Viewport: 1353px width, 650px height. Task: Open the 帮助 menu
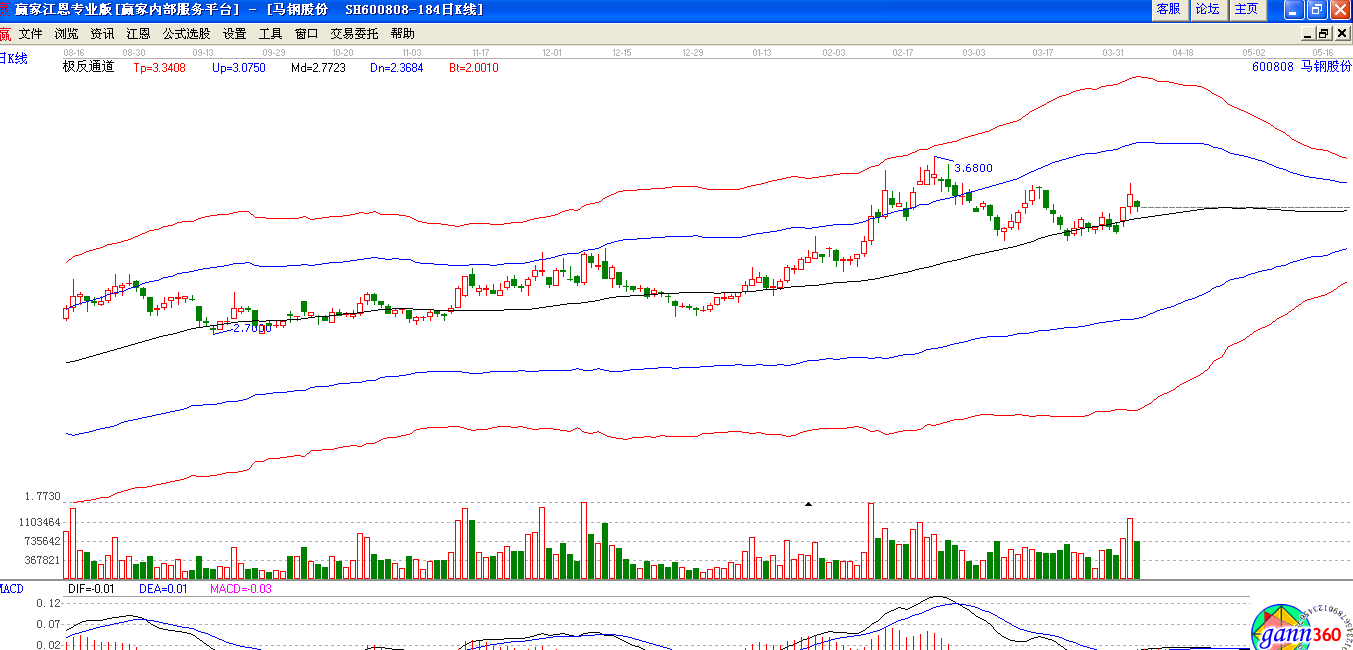click(x=402, y=33)
